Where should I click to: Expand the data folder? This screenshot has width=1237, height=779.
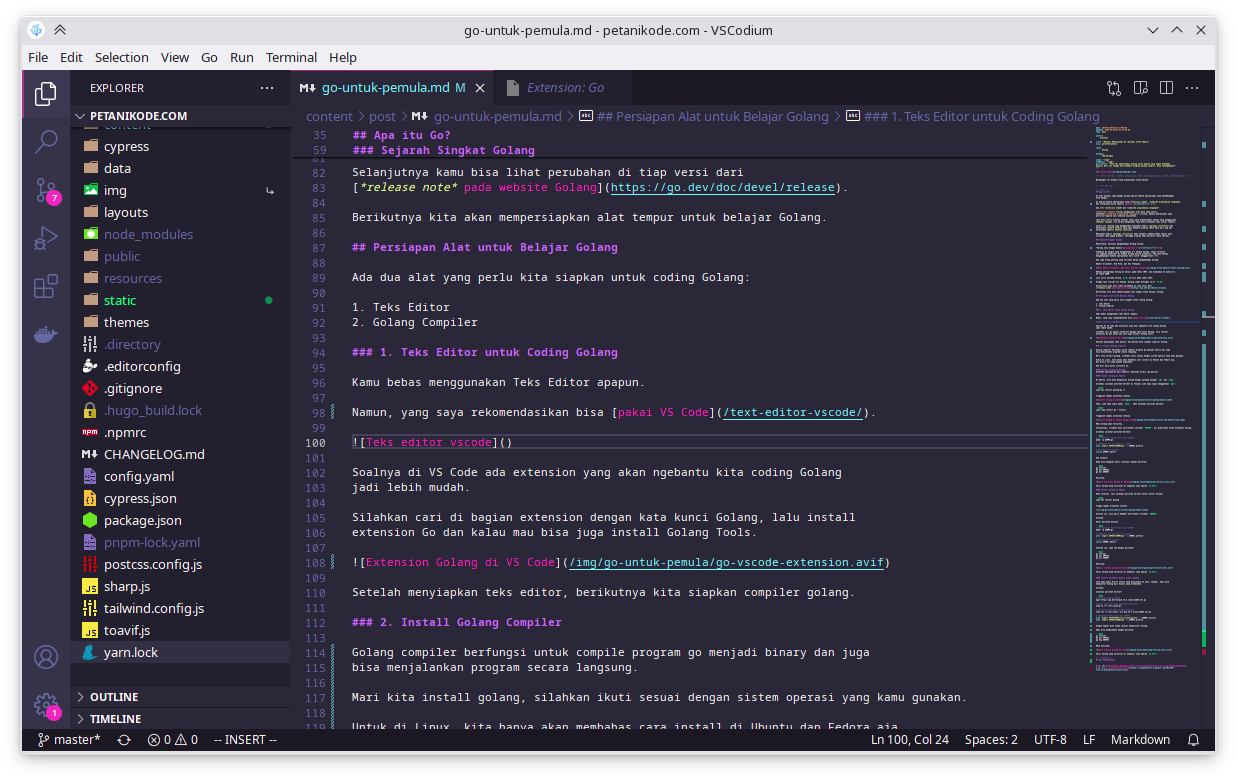pos(180,168)
